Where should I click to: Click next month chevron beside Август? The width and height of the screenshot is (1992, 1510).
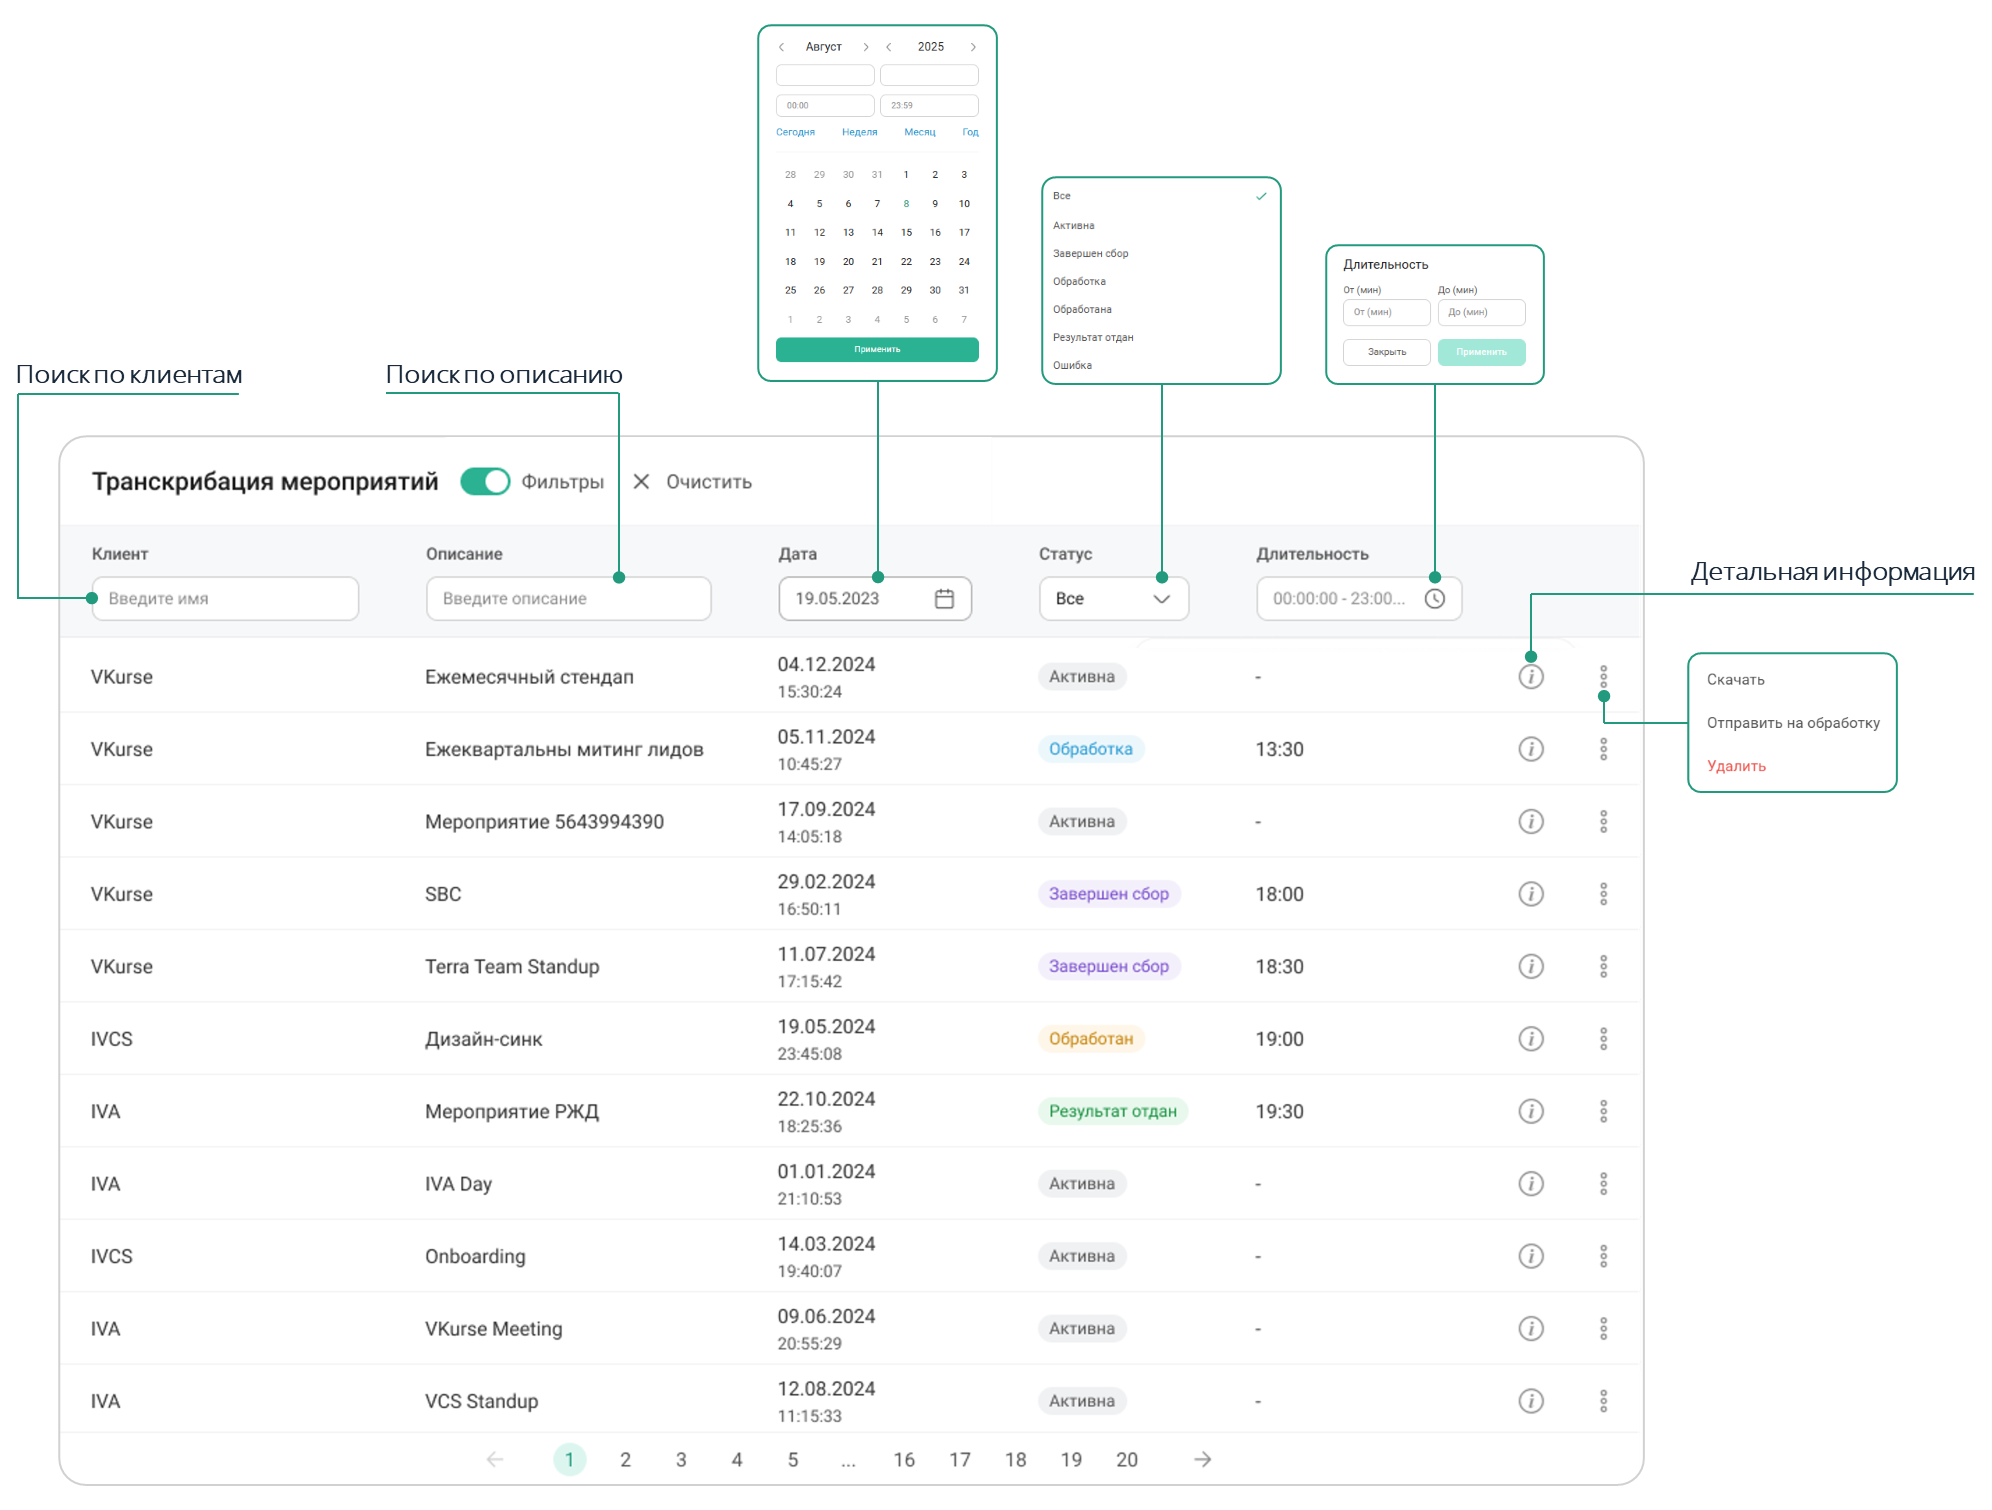coord(866,47)
